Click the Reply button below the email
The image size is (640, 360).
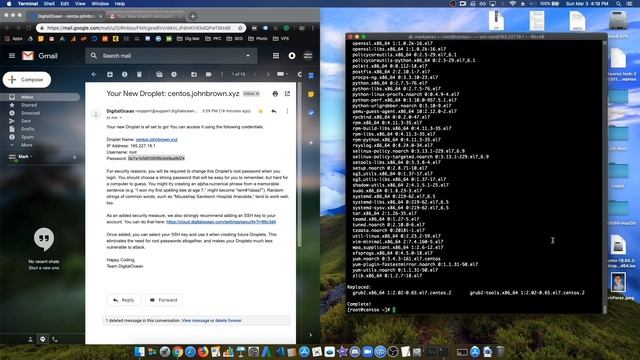click(x=123, y=300)
